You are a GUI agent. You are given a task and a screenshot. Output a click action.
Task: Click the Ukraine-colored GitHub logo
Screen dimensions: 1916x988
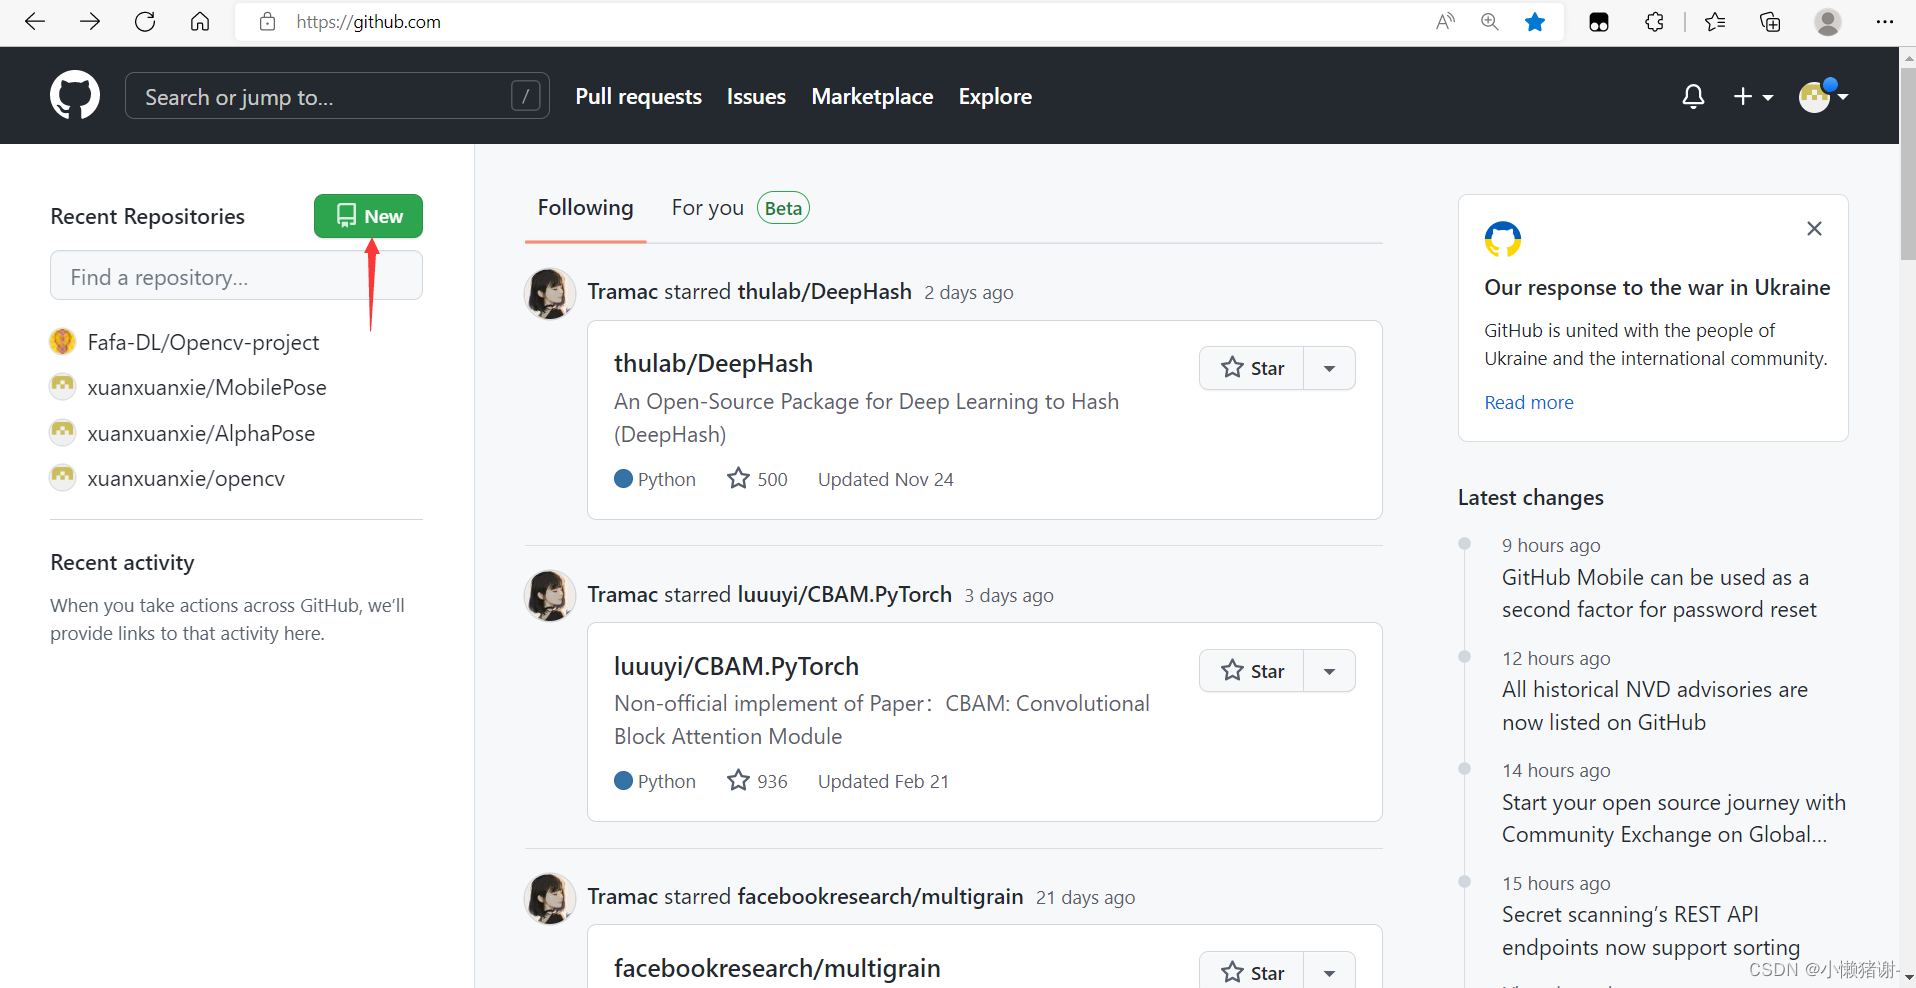click(1503, 239)
